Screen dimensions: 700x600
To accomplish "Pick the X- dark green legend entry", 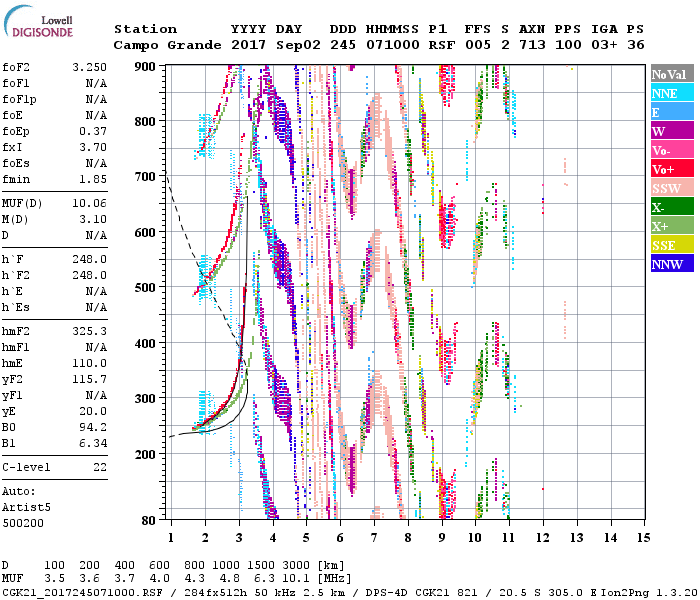I will point(668,208).
